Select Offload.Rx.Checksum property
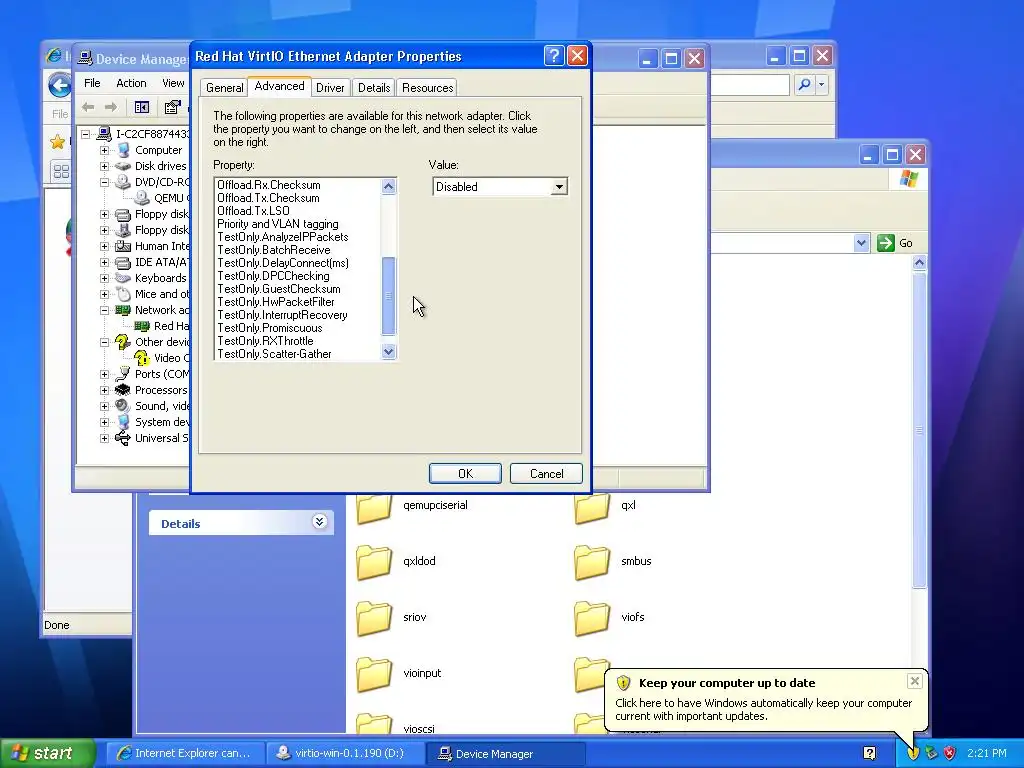This screenshot has width=1024, height=768. (x=268, y=185)
